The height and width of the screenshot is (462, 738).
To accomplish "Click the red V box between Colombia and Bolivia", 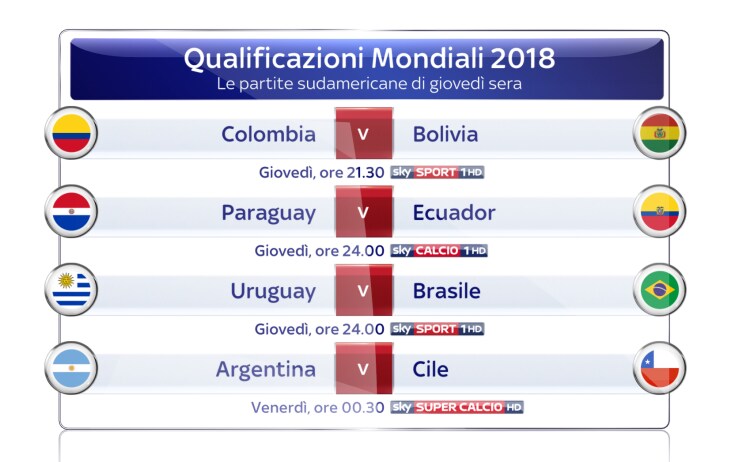I will [364, 134].
